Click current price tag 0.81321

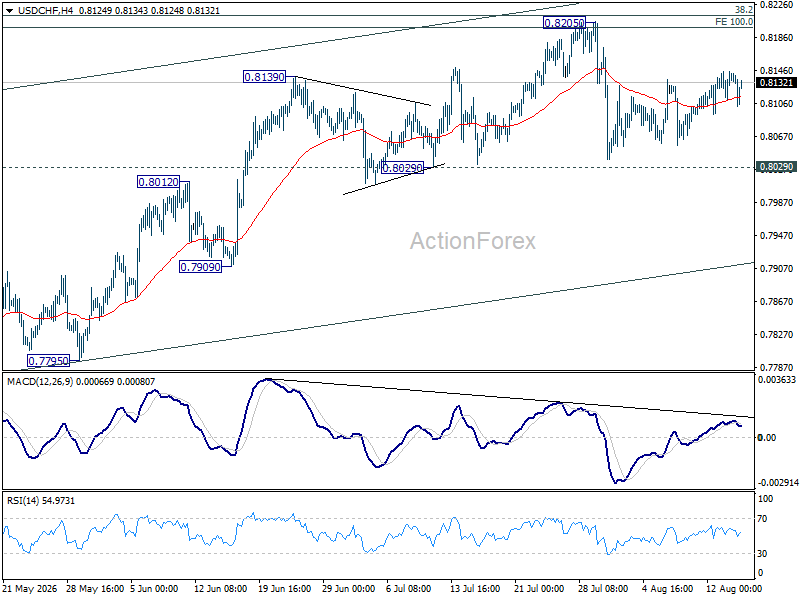point(776,83)
